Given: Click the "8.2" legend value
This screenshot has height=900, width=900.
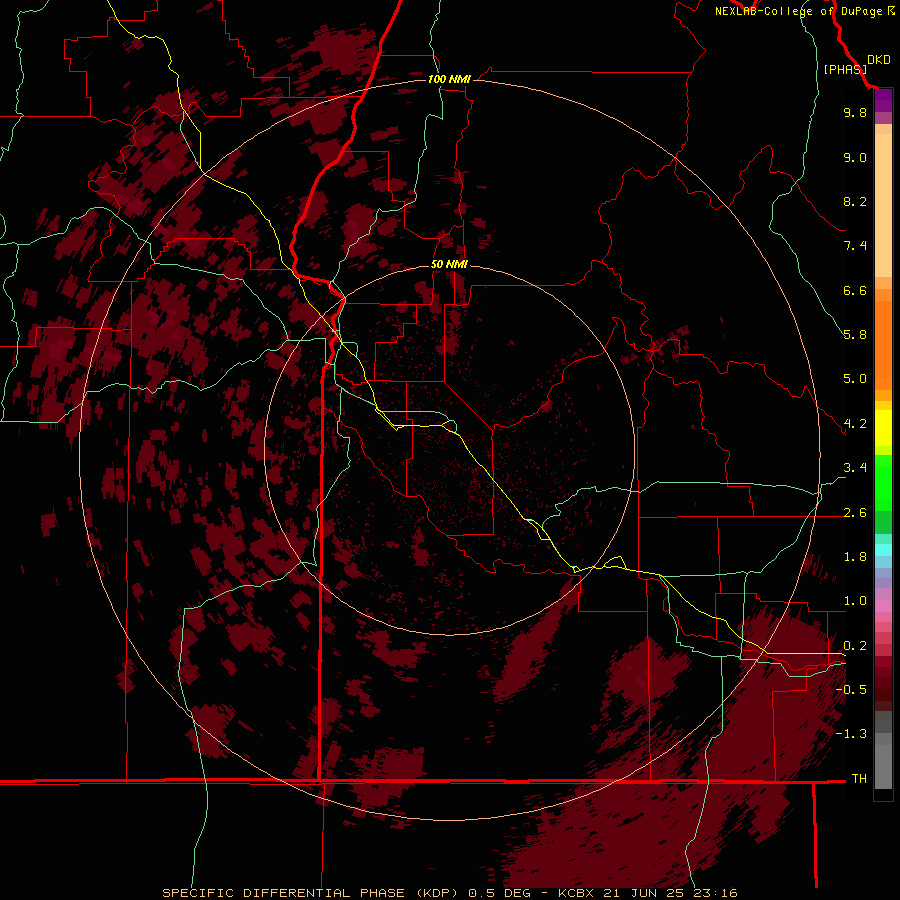Looking at the screenshot, I should (855, 201).
